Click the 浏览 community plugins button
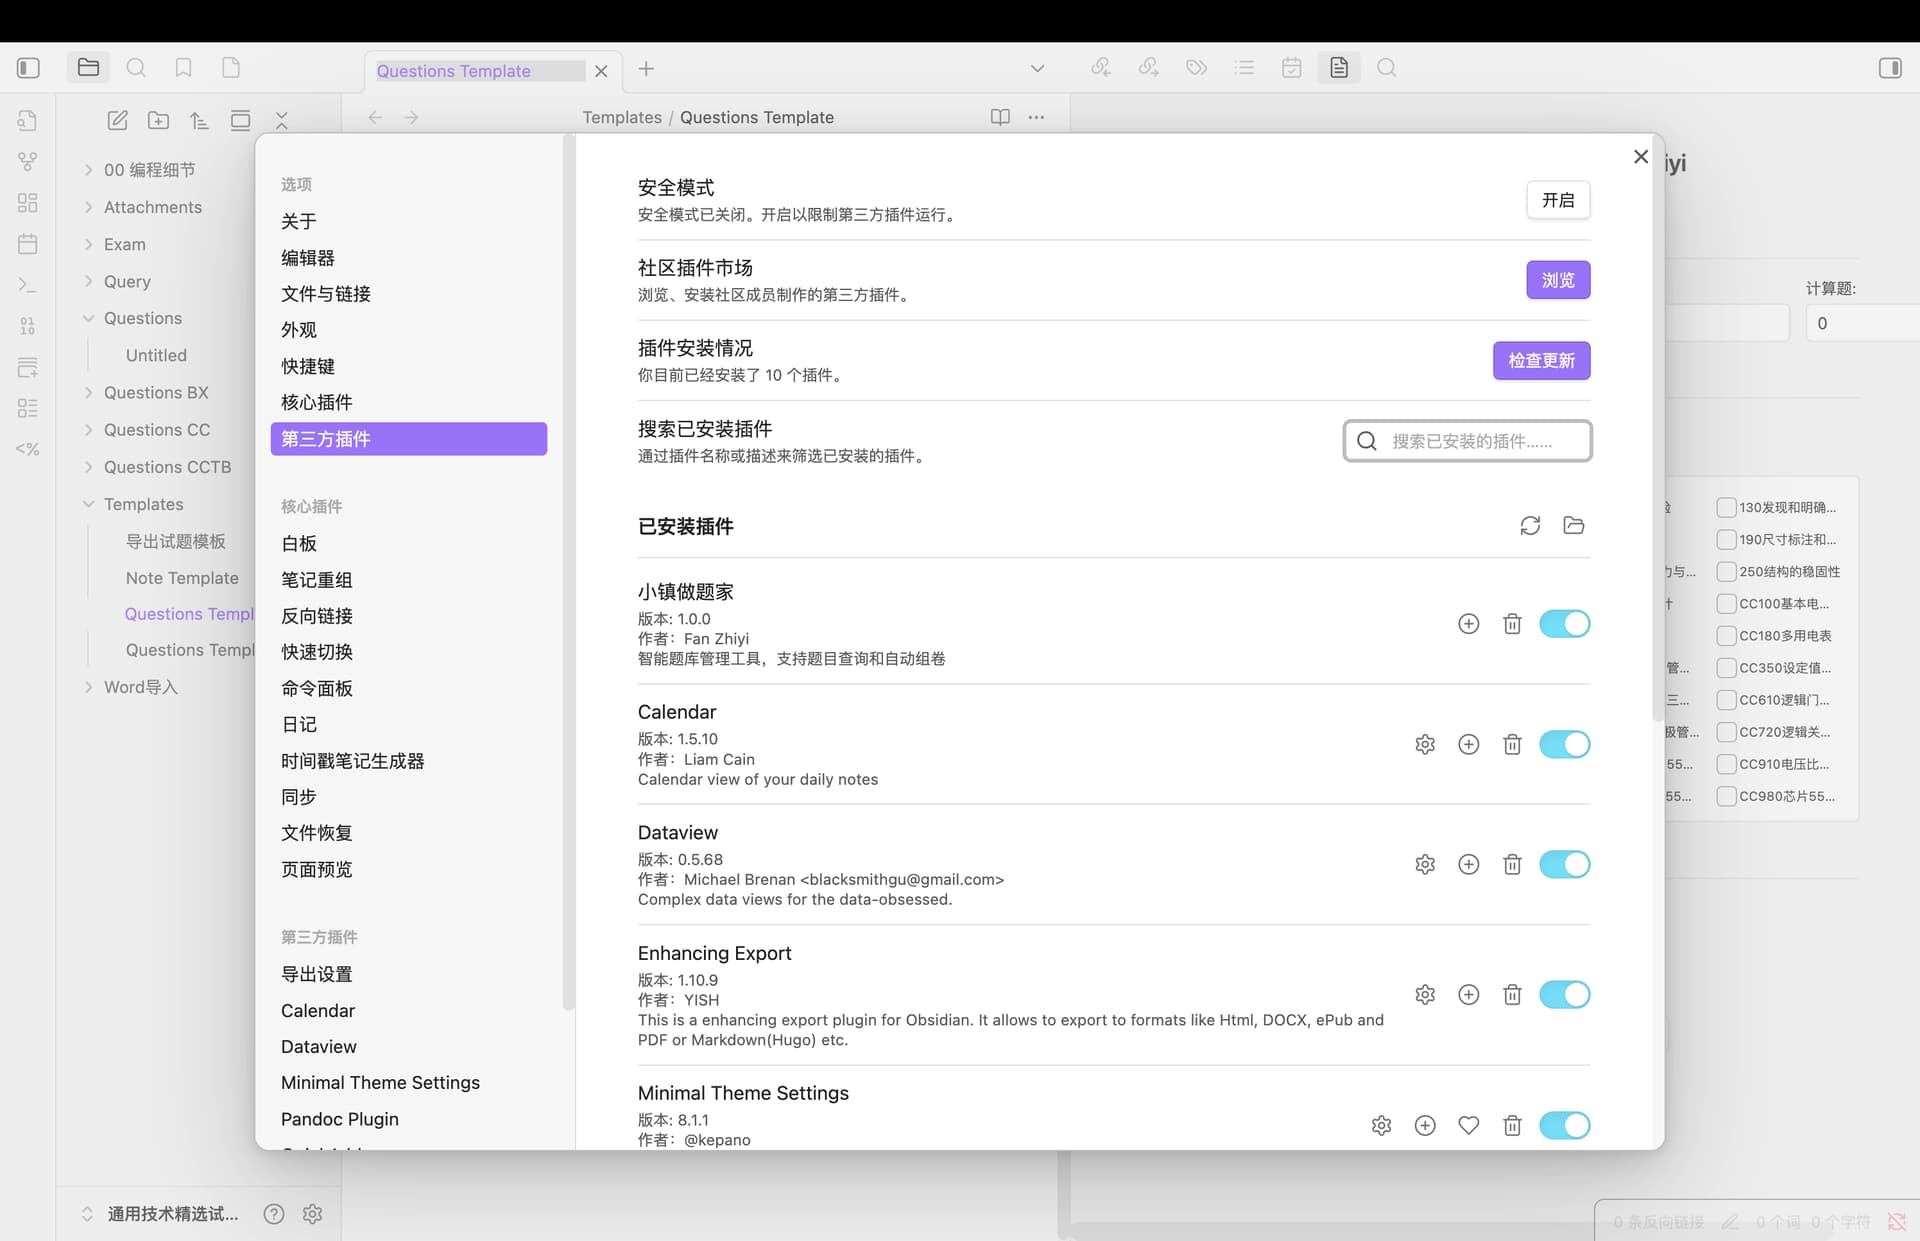The height and width of the screenshot is (1241, 1920). pyautogui.click(x=1557, y=280)
